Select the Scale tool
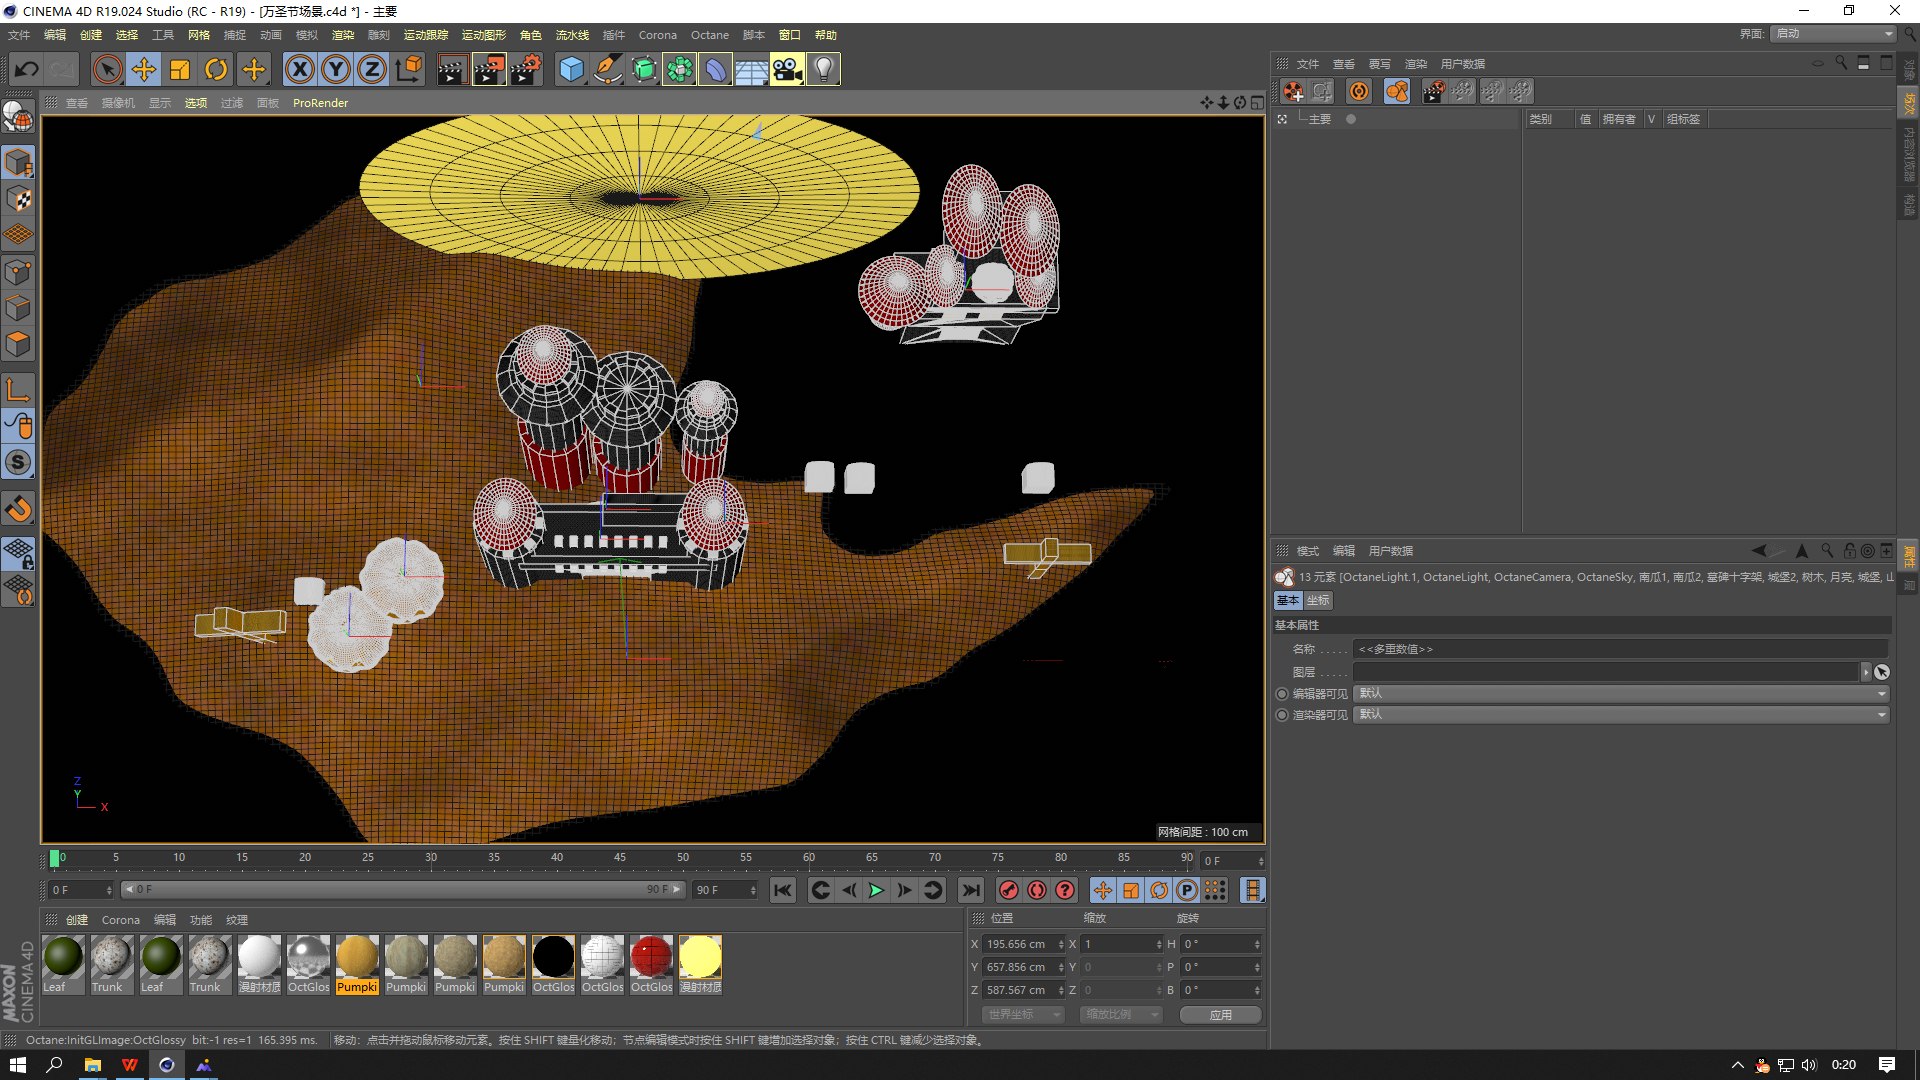This screenshot has height=1080, width=1920. (180, 69)
